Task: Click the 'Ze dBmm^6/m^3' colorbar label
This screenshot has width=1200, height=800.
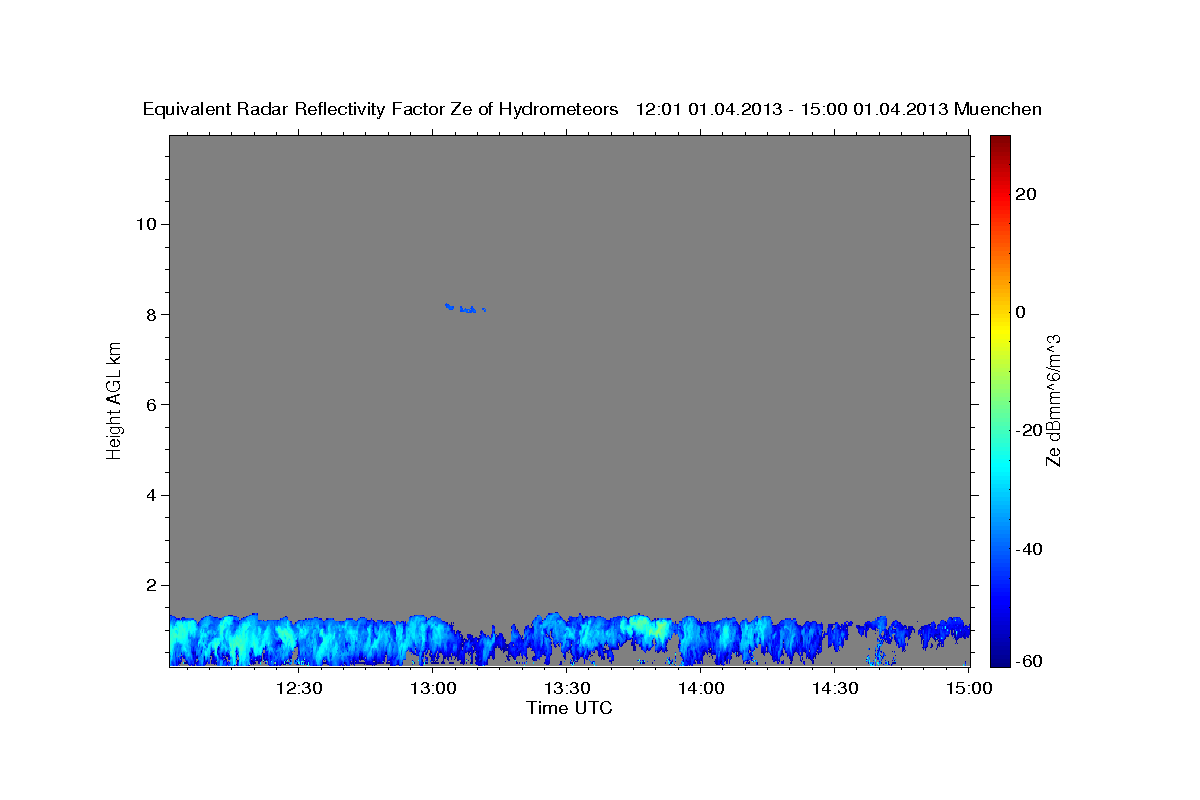Action: coord(1052,400)
